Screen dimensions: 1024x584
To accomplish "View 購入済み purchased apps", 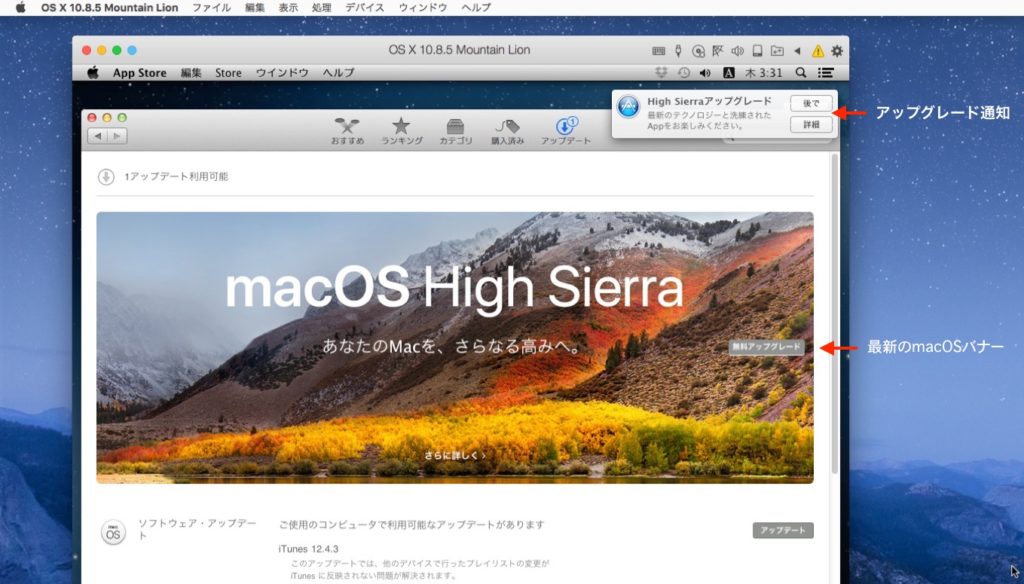I will (x=508, y=128).
